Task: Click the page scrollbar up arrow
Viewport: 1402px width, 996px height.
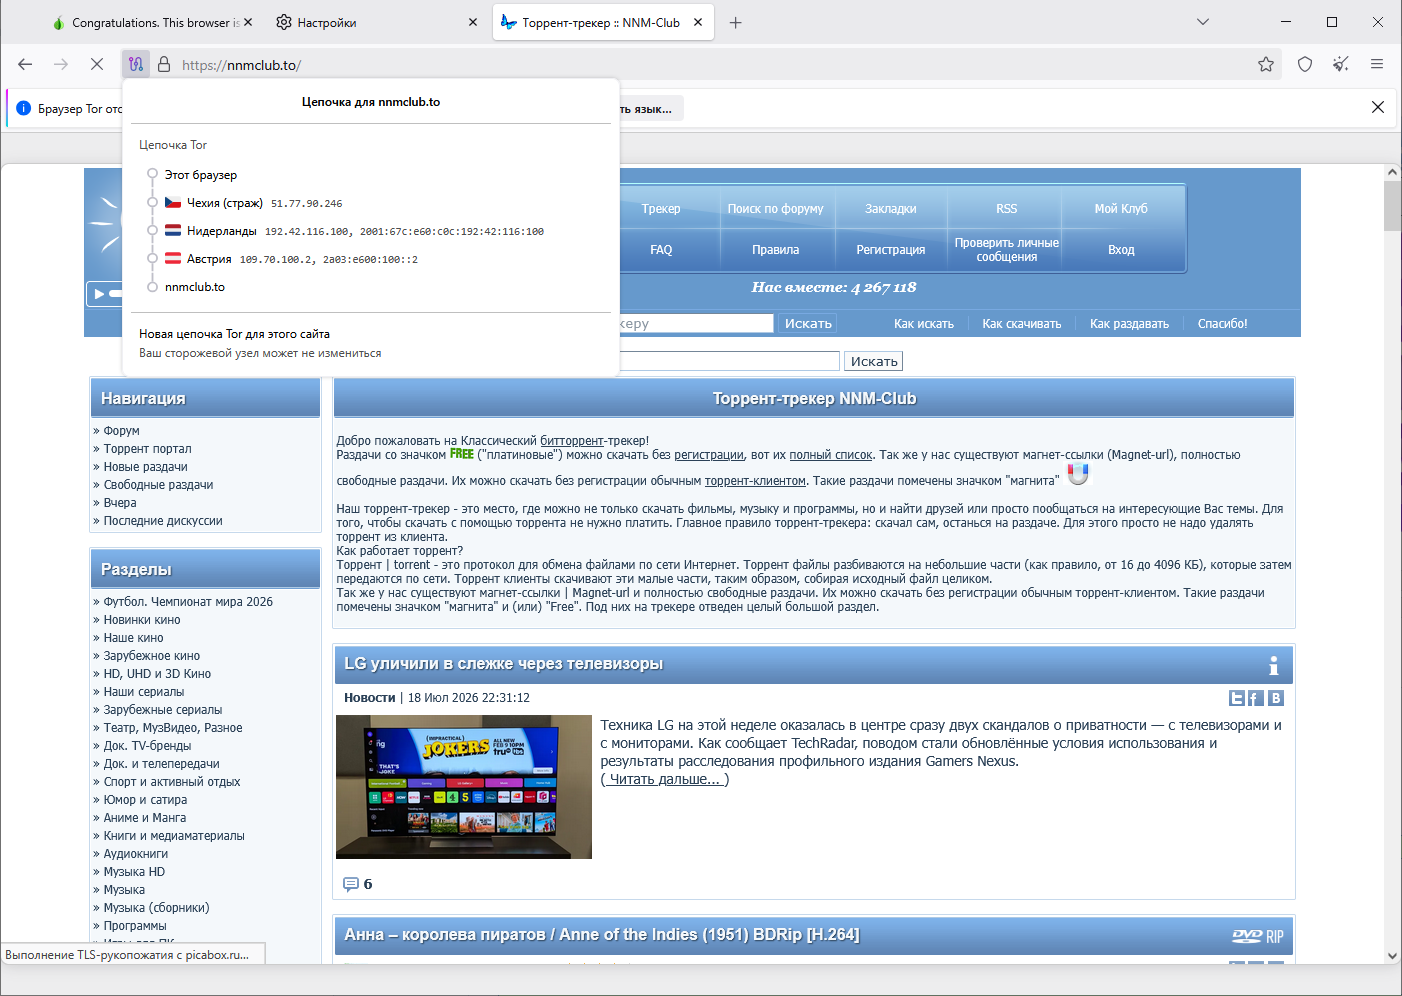Action: point(1392,173)
